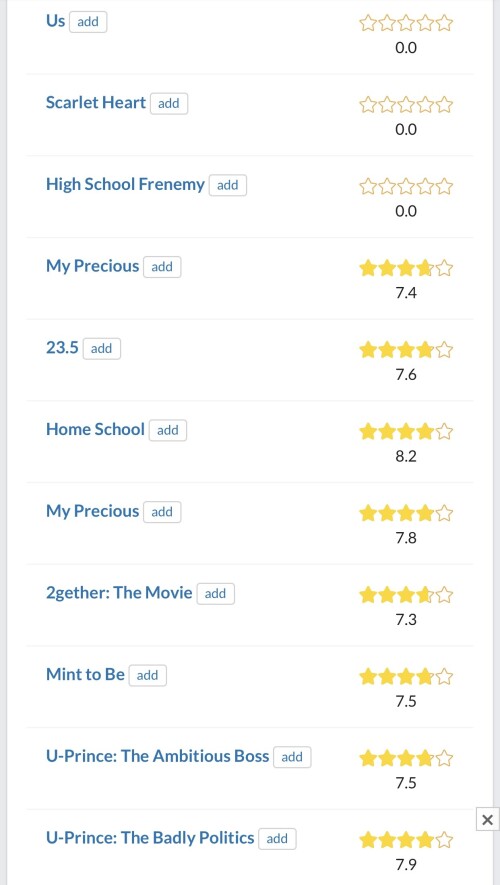
Task: Click the star rating for Us
Action: pos(406,23)
